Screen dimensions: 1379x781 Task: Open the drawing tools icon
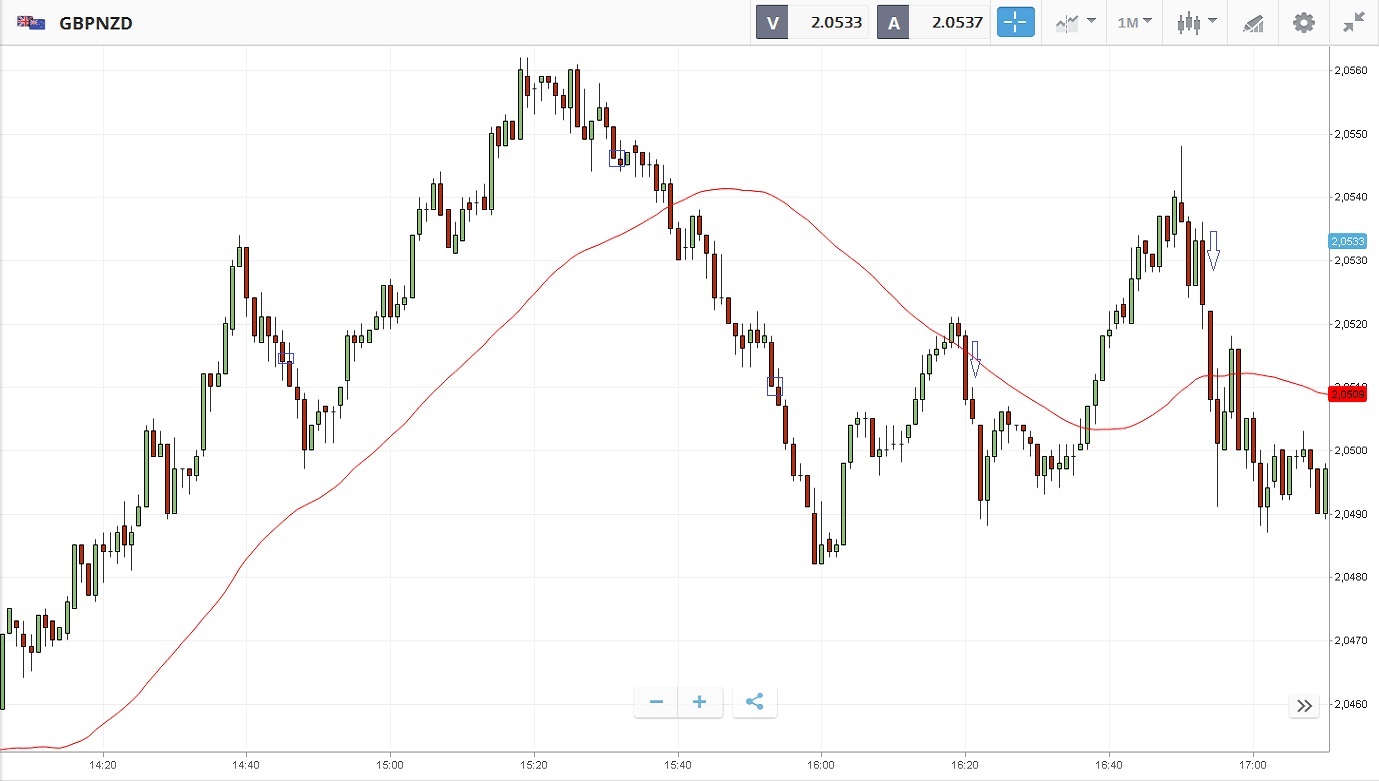1253,22
